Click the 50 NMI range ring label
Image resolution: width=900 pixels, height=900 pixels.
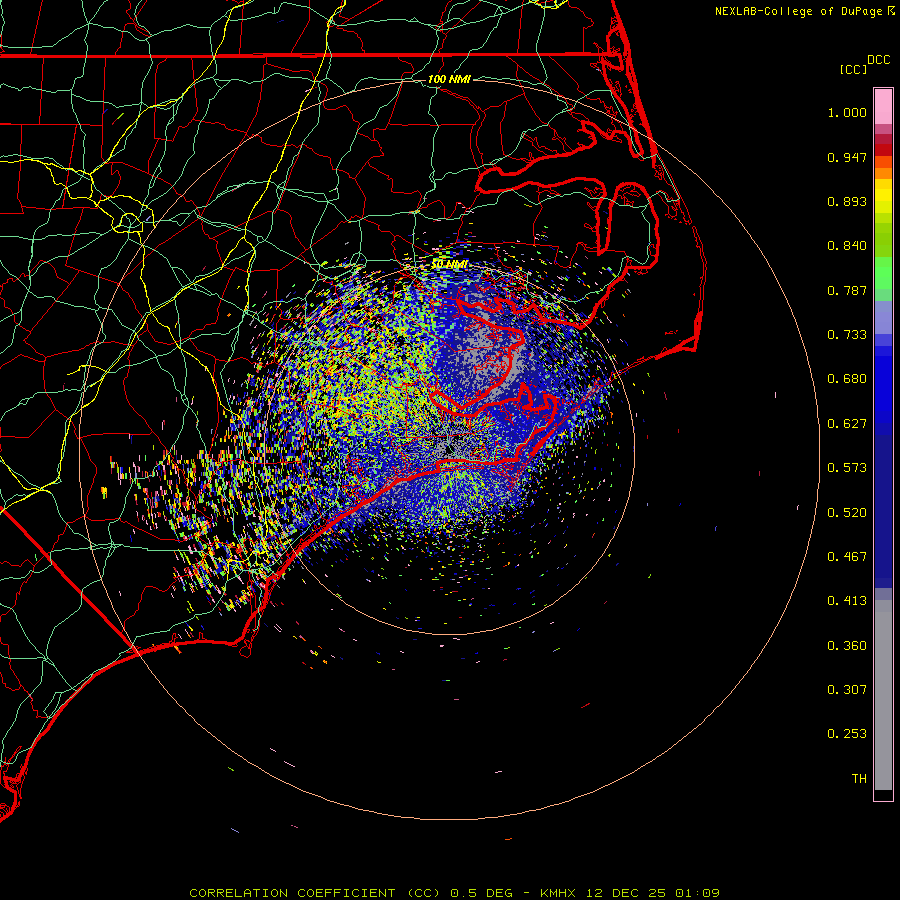pos(449,264)
